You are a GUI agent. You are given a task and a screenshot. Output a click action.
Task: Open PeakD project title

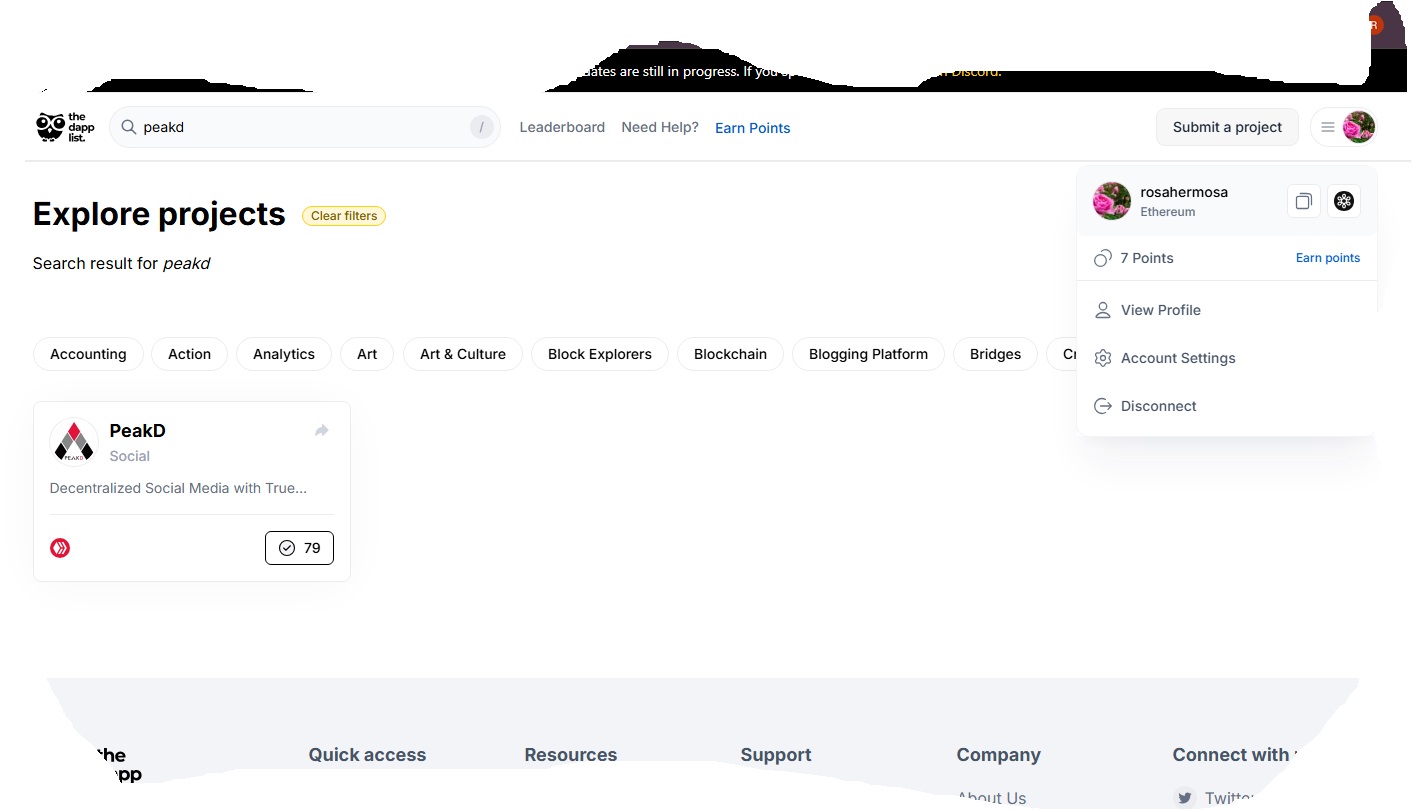tap(138, 431)
